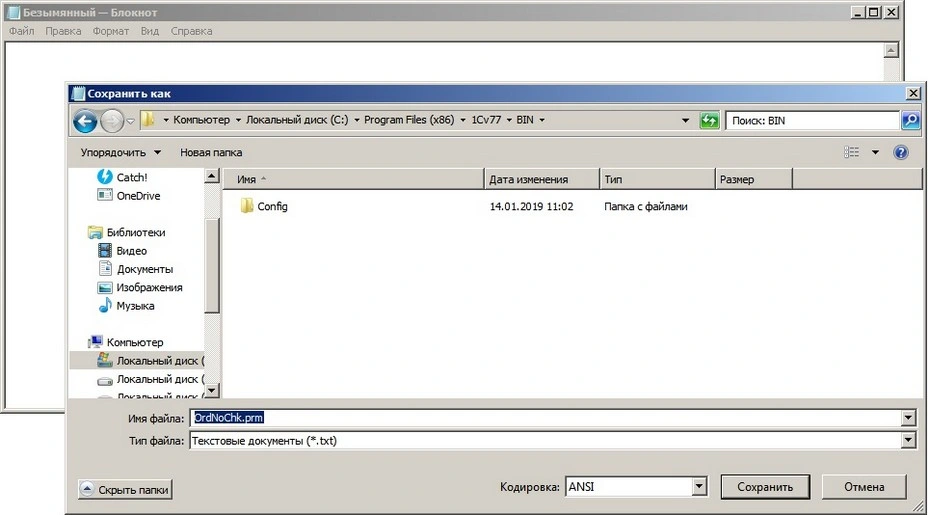928x515 pixels.
Task: Click the search magnifier icon
Action: click(x=910, y=120)
